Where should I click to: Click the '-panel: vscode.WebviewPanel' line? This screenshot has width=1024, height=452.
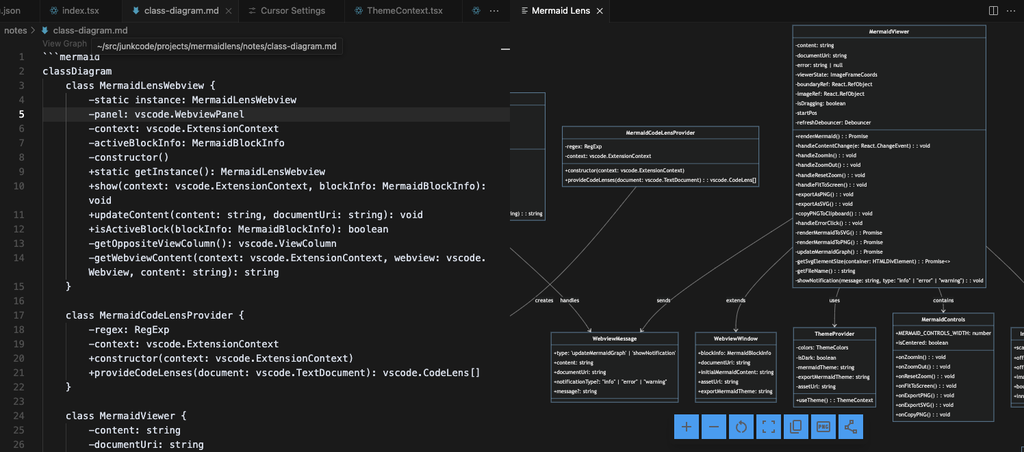(167, 114)
